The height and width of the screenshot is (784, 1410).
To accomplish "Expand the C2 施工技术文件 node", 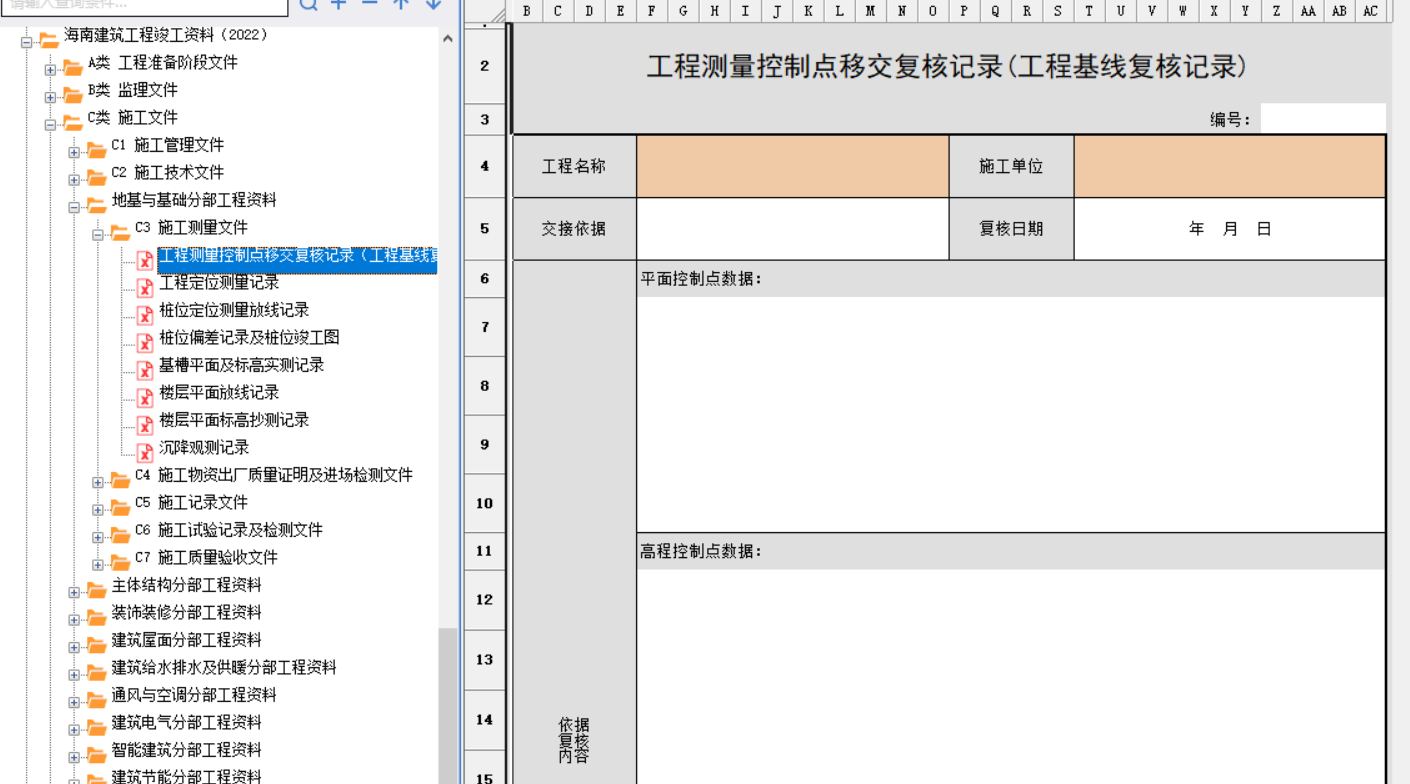I will pos(74,180).
